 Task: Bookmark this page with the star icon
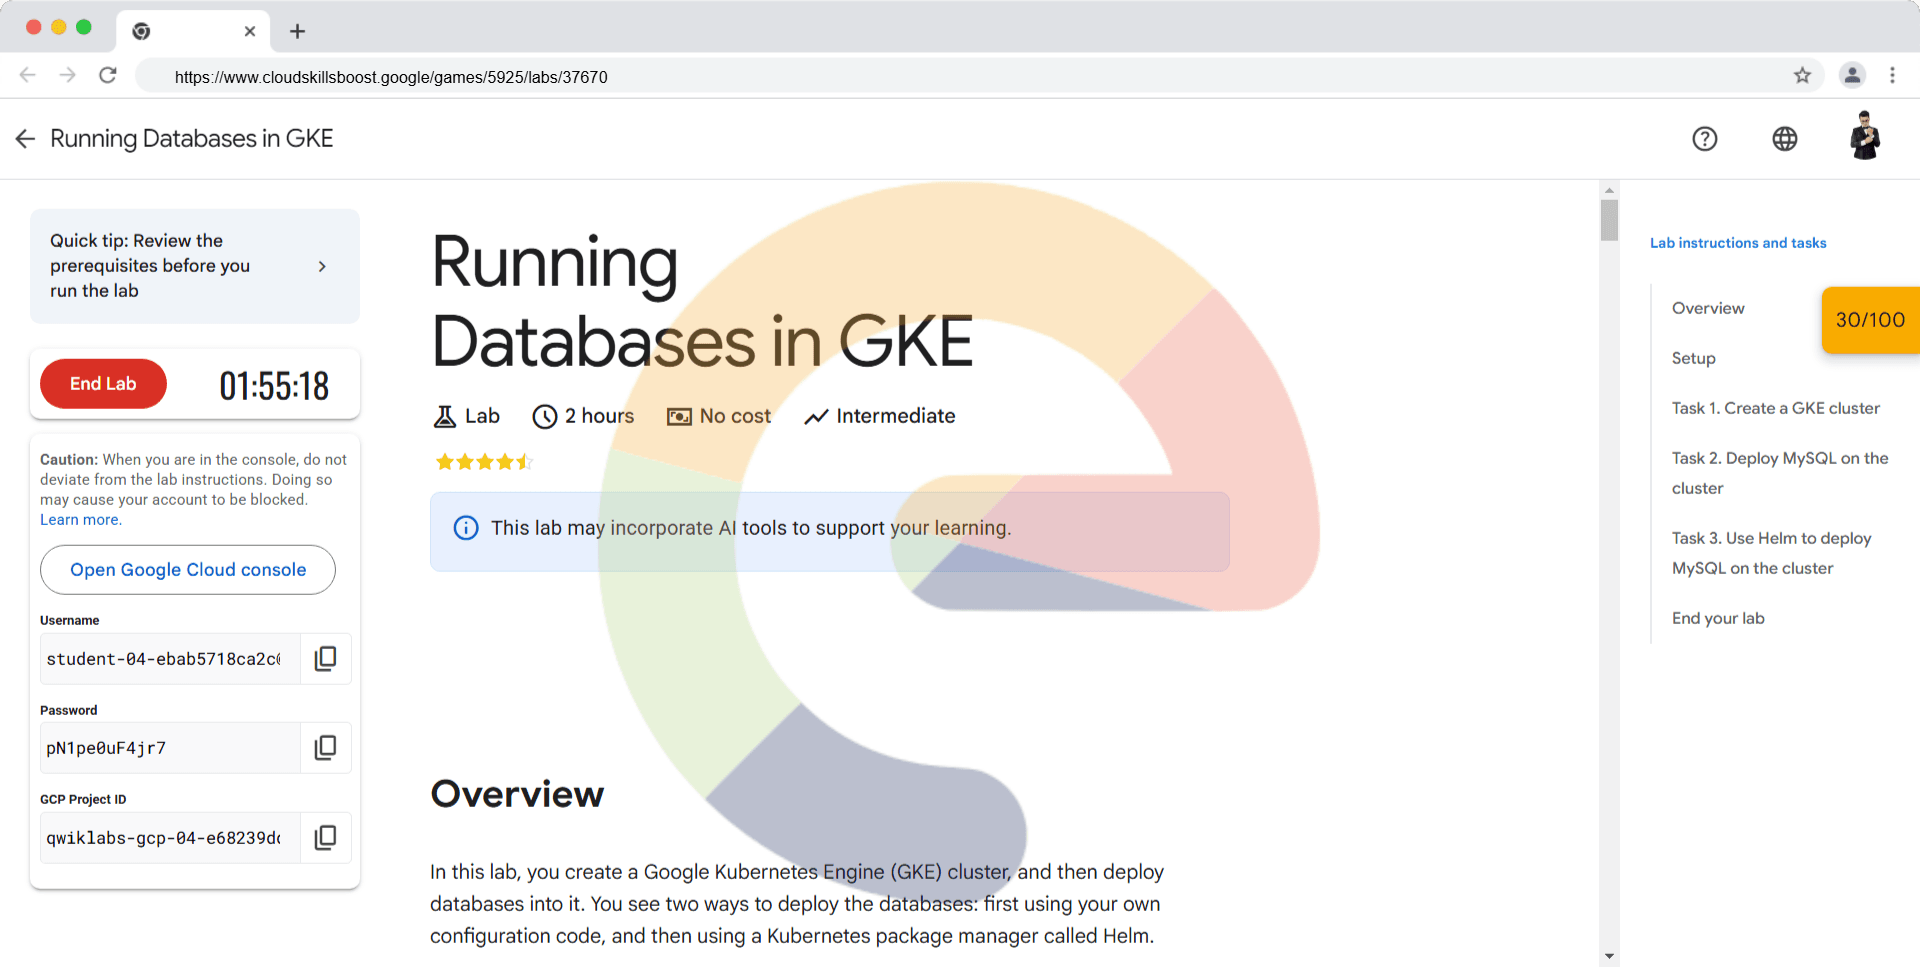[x=1802, y=76]
